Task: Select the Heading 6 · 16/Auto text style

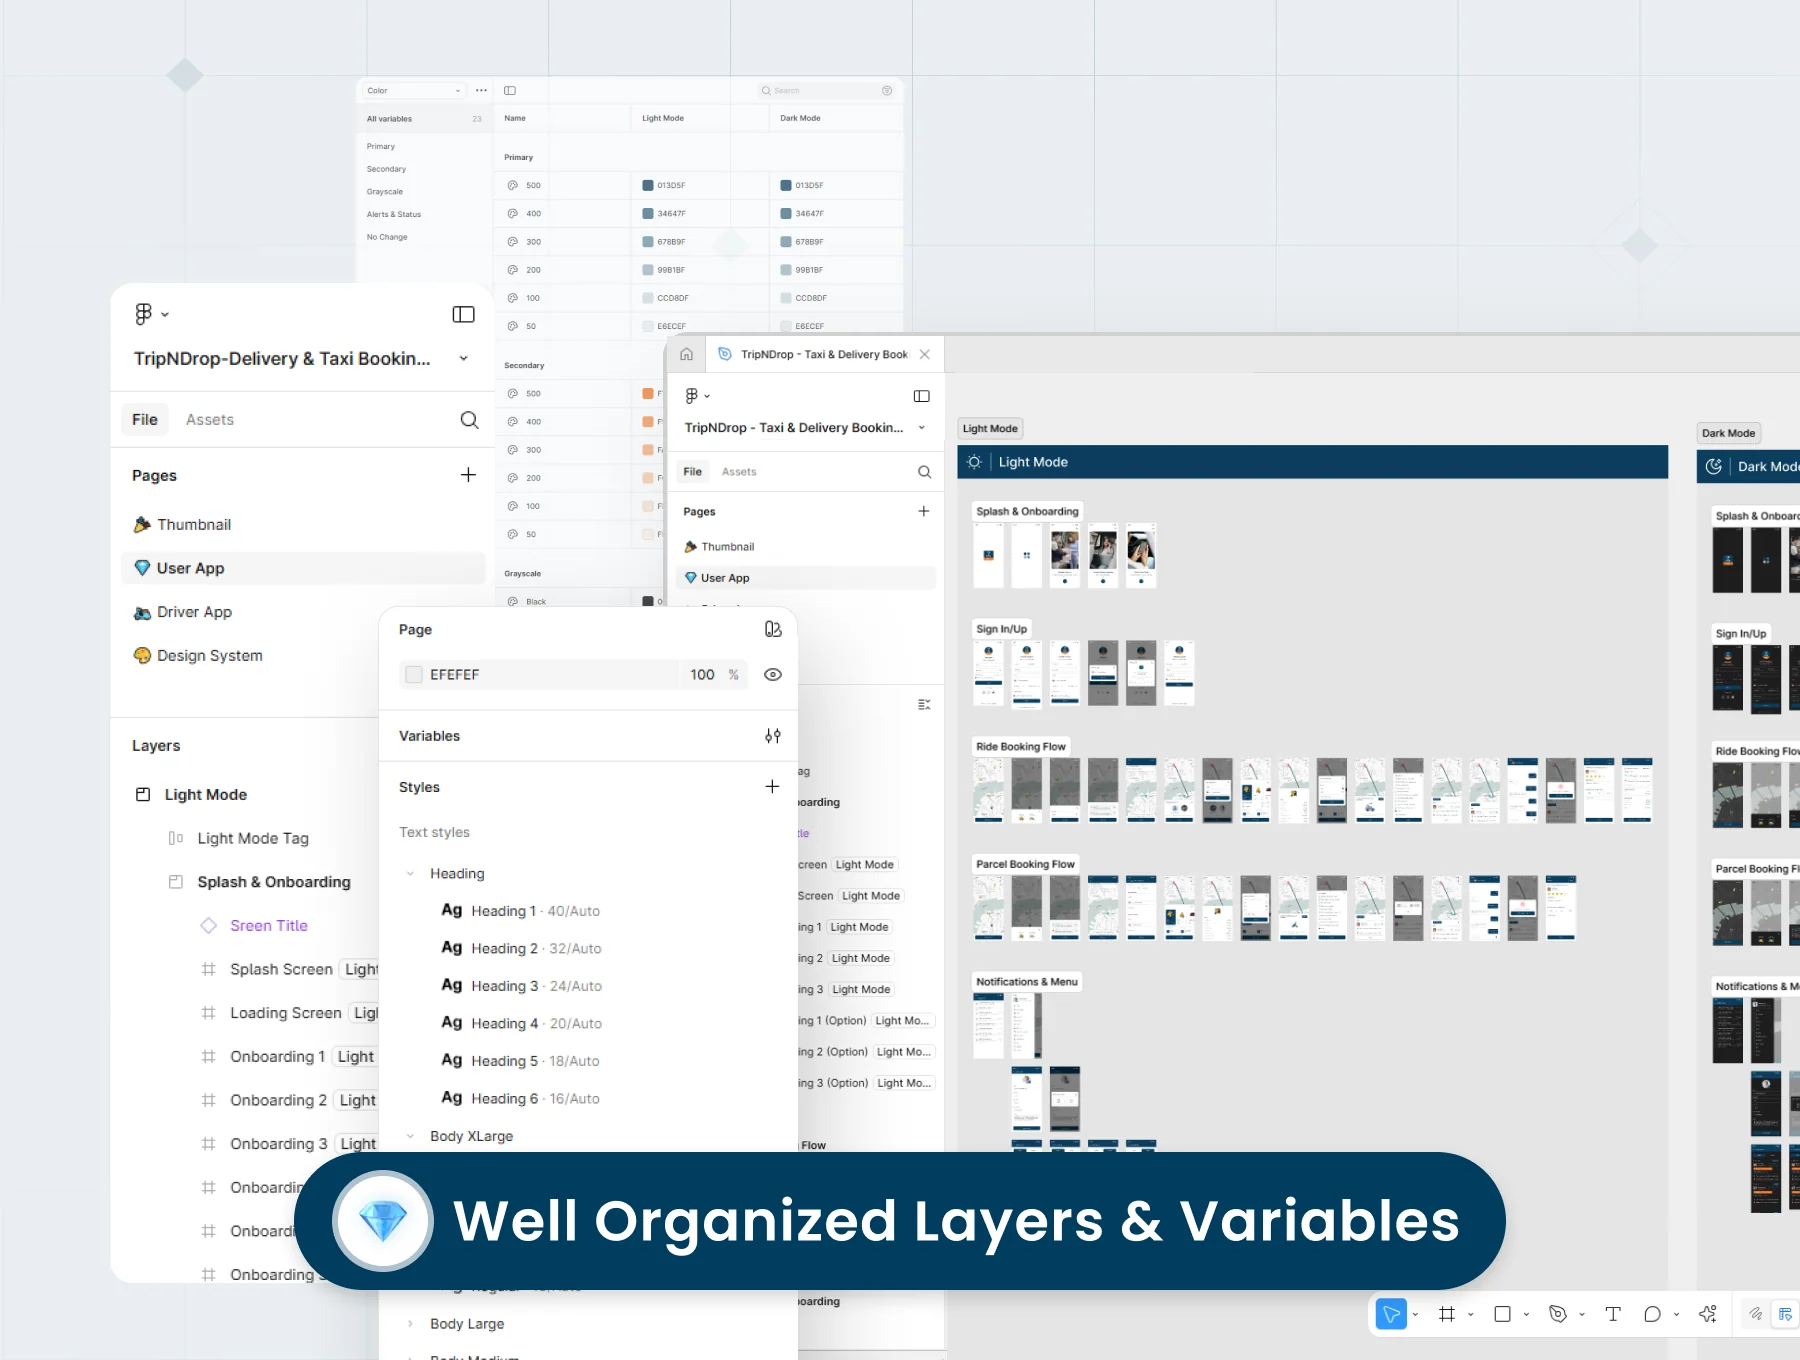Action: (521, 1098)
